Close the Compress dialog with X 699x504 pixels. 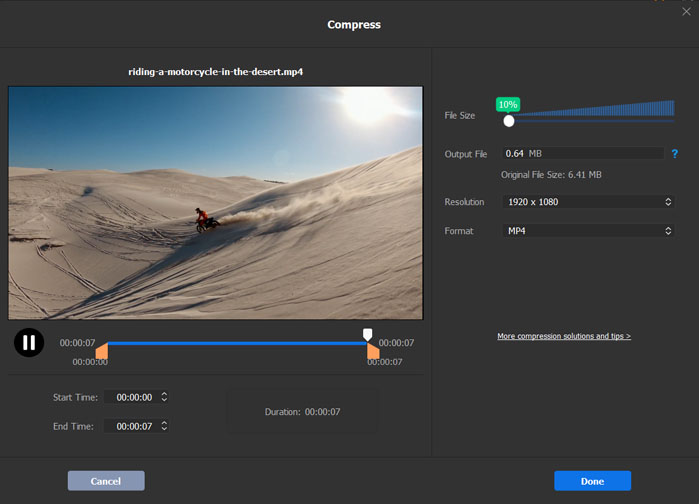point(686,12)
